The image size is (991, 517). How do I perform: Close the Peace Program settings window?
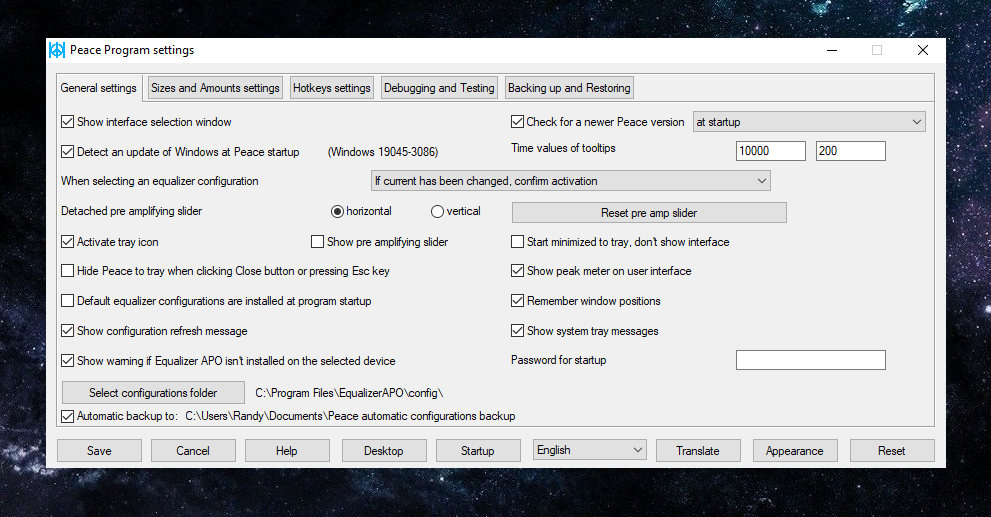pyautogui.click(x=923, y=50)
